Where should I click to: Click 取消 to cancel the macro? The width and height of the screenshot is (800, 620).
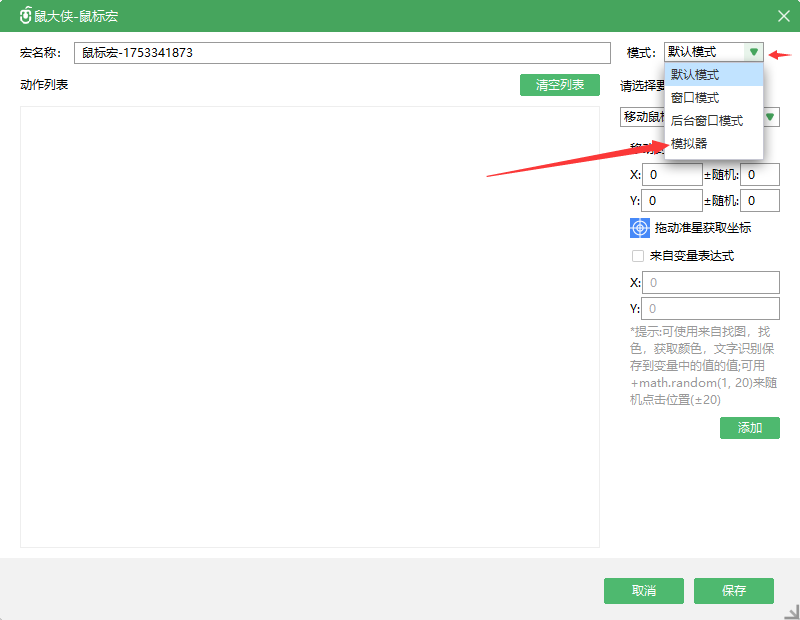pyautogui.click(x=643, y=591)
